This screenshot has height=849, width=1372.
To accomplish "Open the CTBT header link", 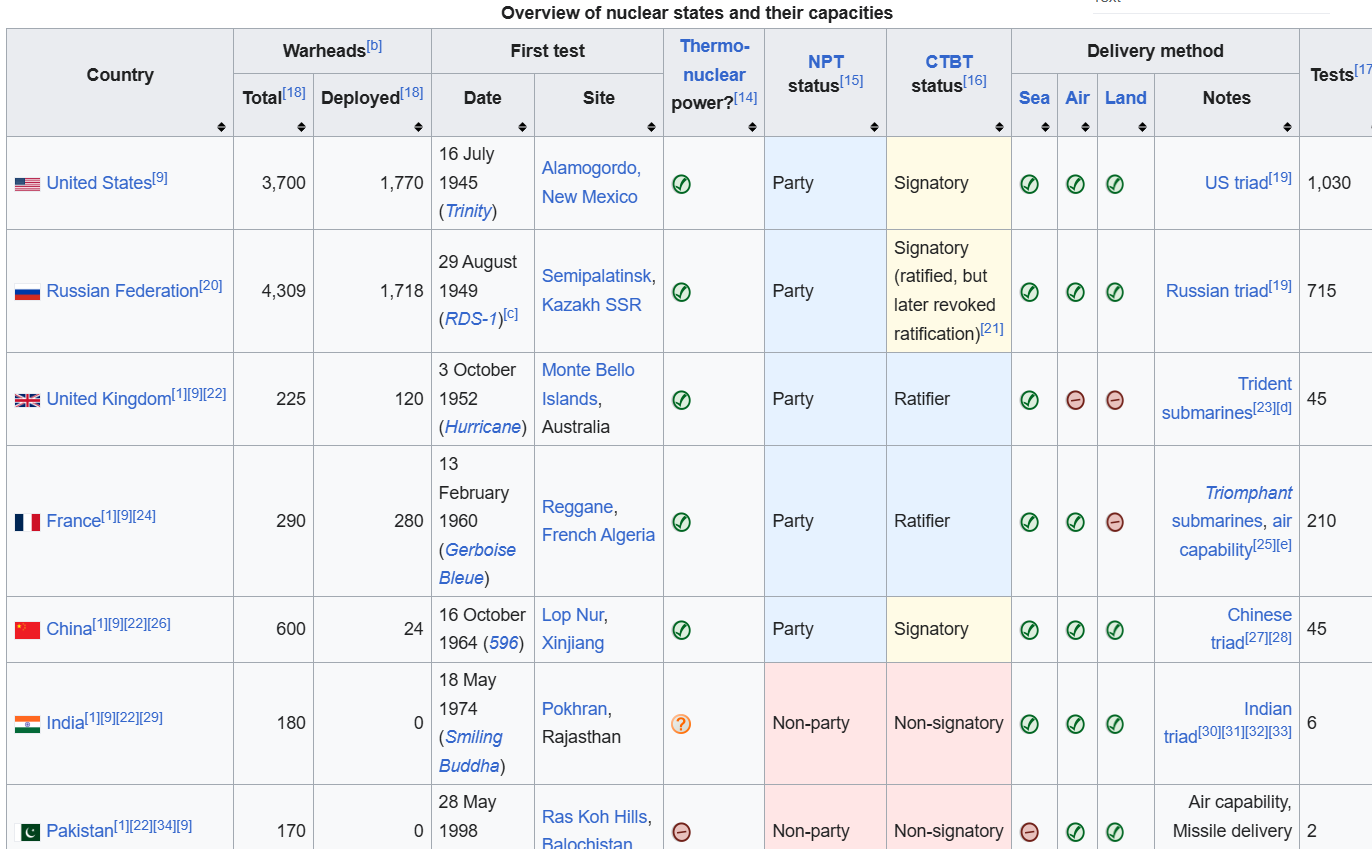I will point(949,62).
